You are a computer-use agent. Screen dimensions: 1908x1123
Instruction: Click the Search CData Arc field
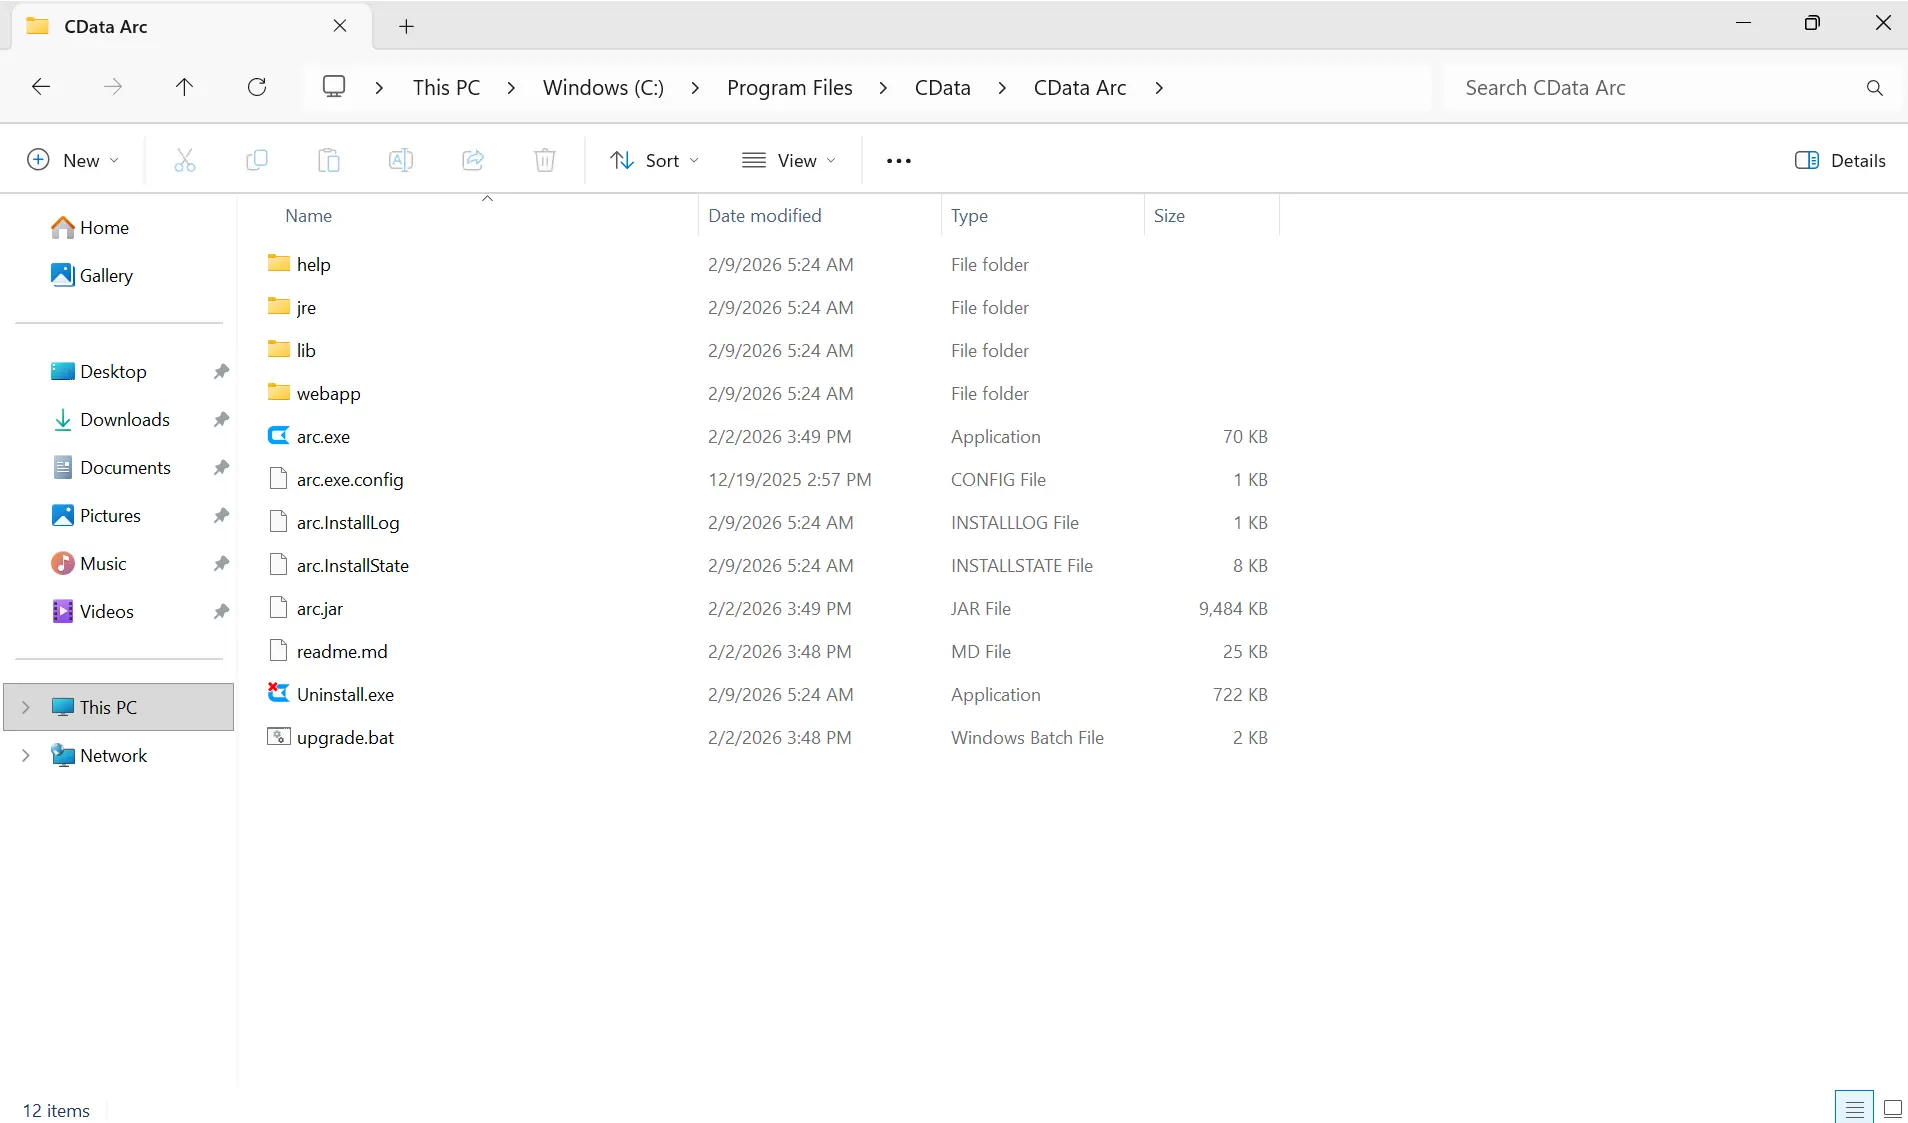[x=1650, y=87]
